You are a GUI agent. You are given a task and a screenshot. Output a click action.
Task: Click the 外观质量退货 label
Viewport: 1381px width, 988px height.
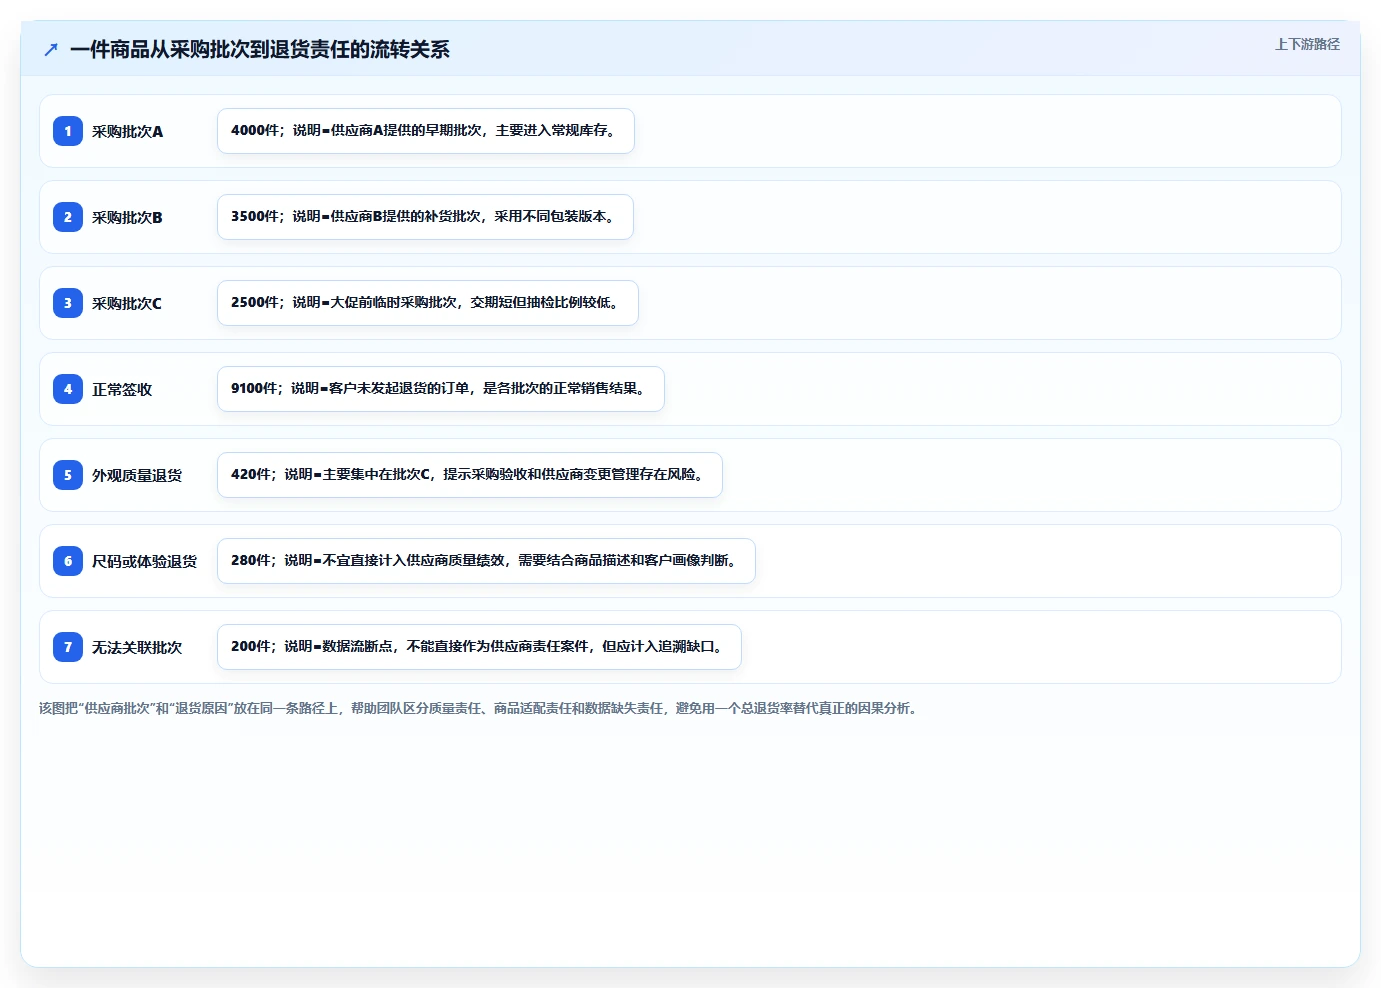pos(137,475)
